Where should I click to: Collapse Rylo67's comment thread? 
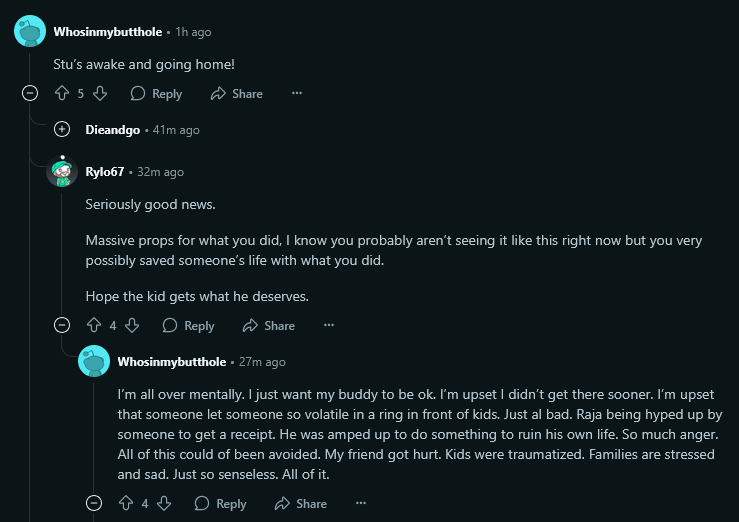point(62,326)
